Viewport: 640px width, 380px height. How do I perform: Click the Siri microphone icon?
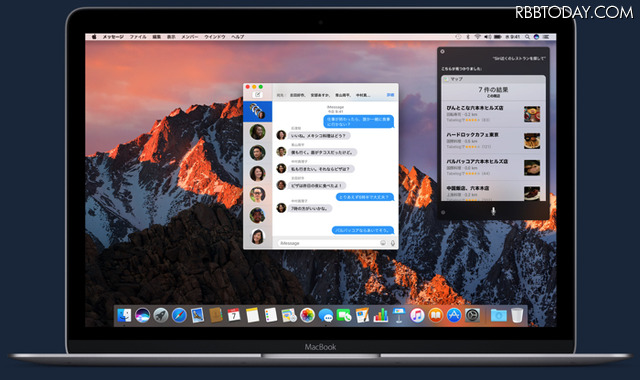click(493, 211)
